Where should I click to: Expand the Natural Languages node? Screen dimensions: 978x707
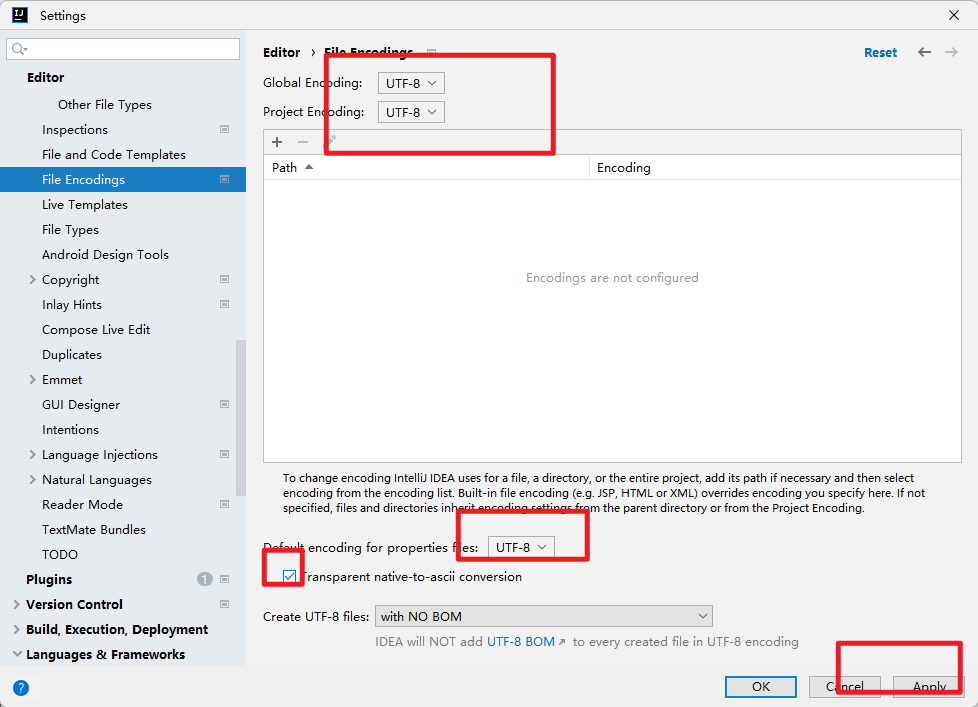[x=32, y=479]
